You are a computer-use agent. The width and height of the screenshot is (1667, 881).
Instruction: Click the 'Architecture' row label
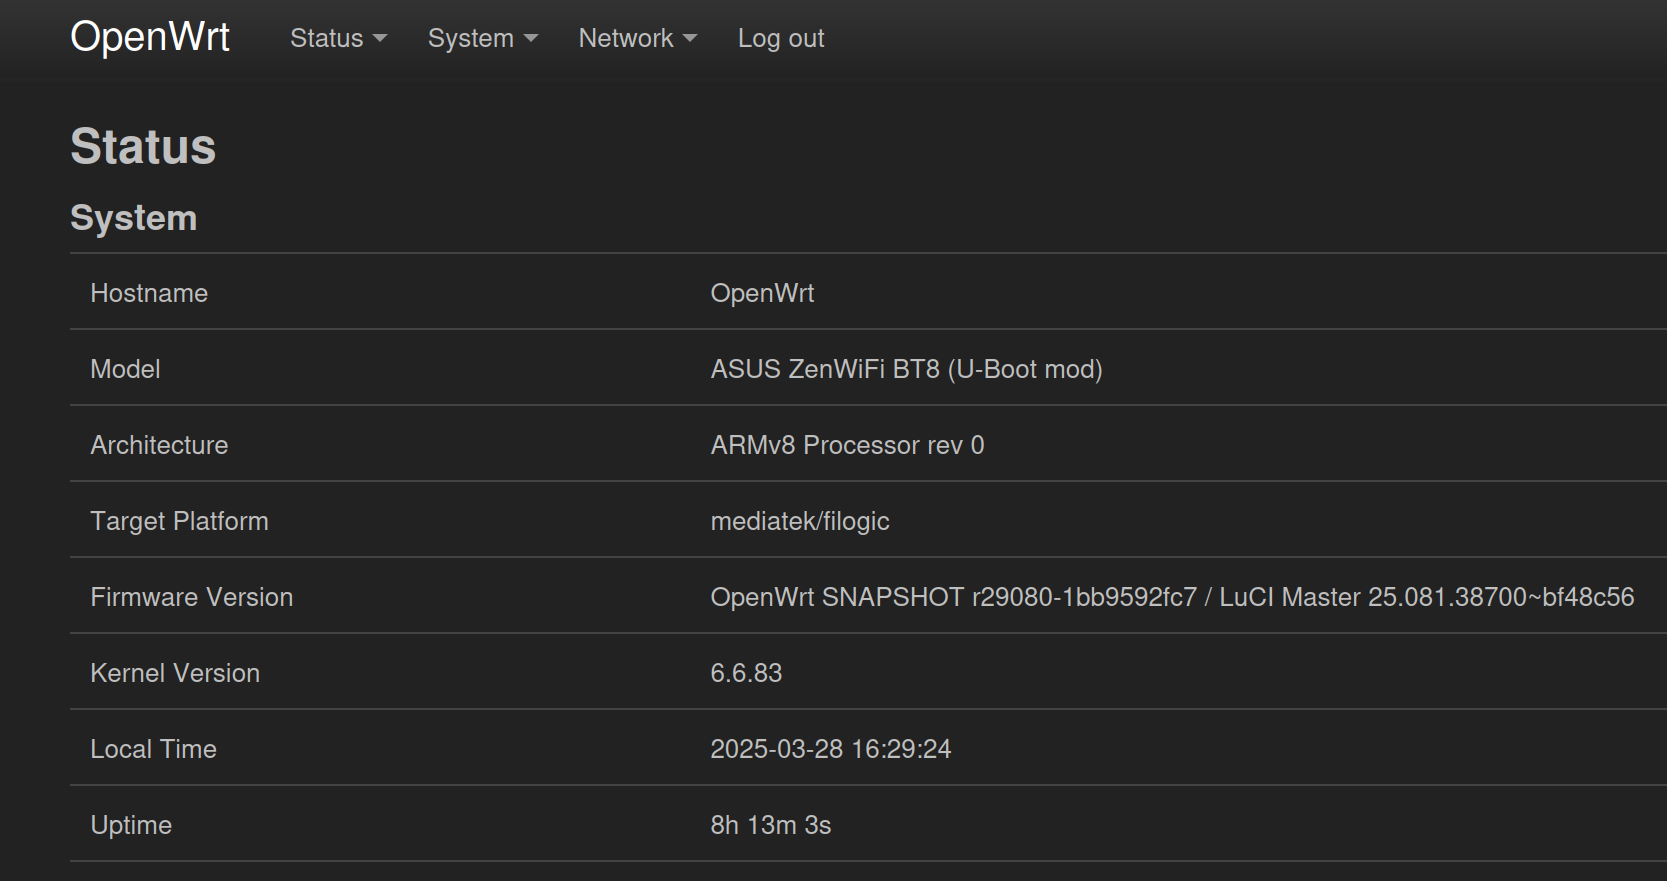(x=159, y=445)
